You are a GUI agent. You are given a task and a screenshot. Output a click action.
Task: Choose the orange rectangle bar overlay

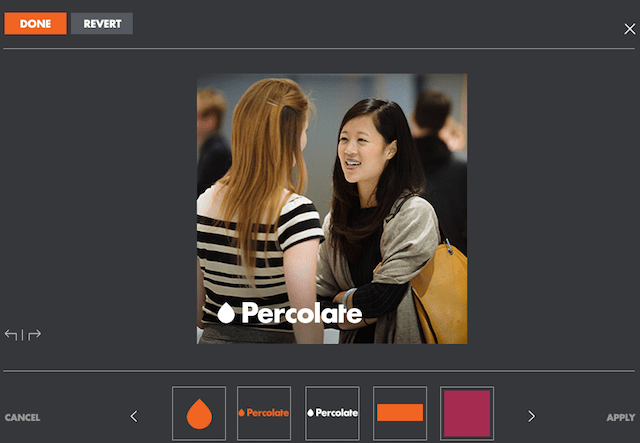(x=400, y=413)
